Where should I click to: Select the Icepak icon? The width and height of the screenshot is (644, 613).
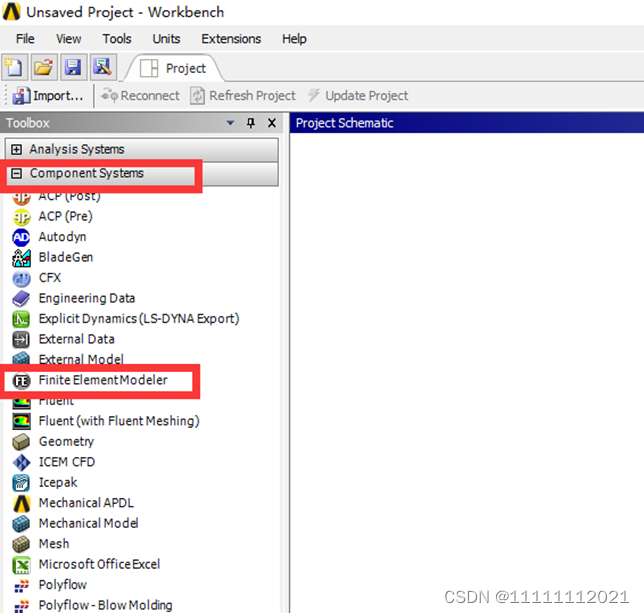[21, 483]
